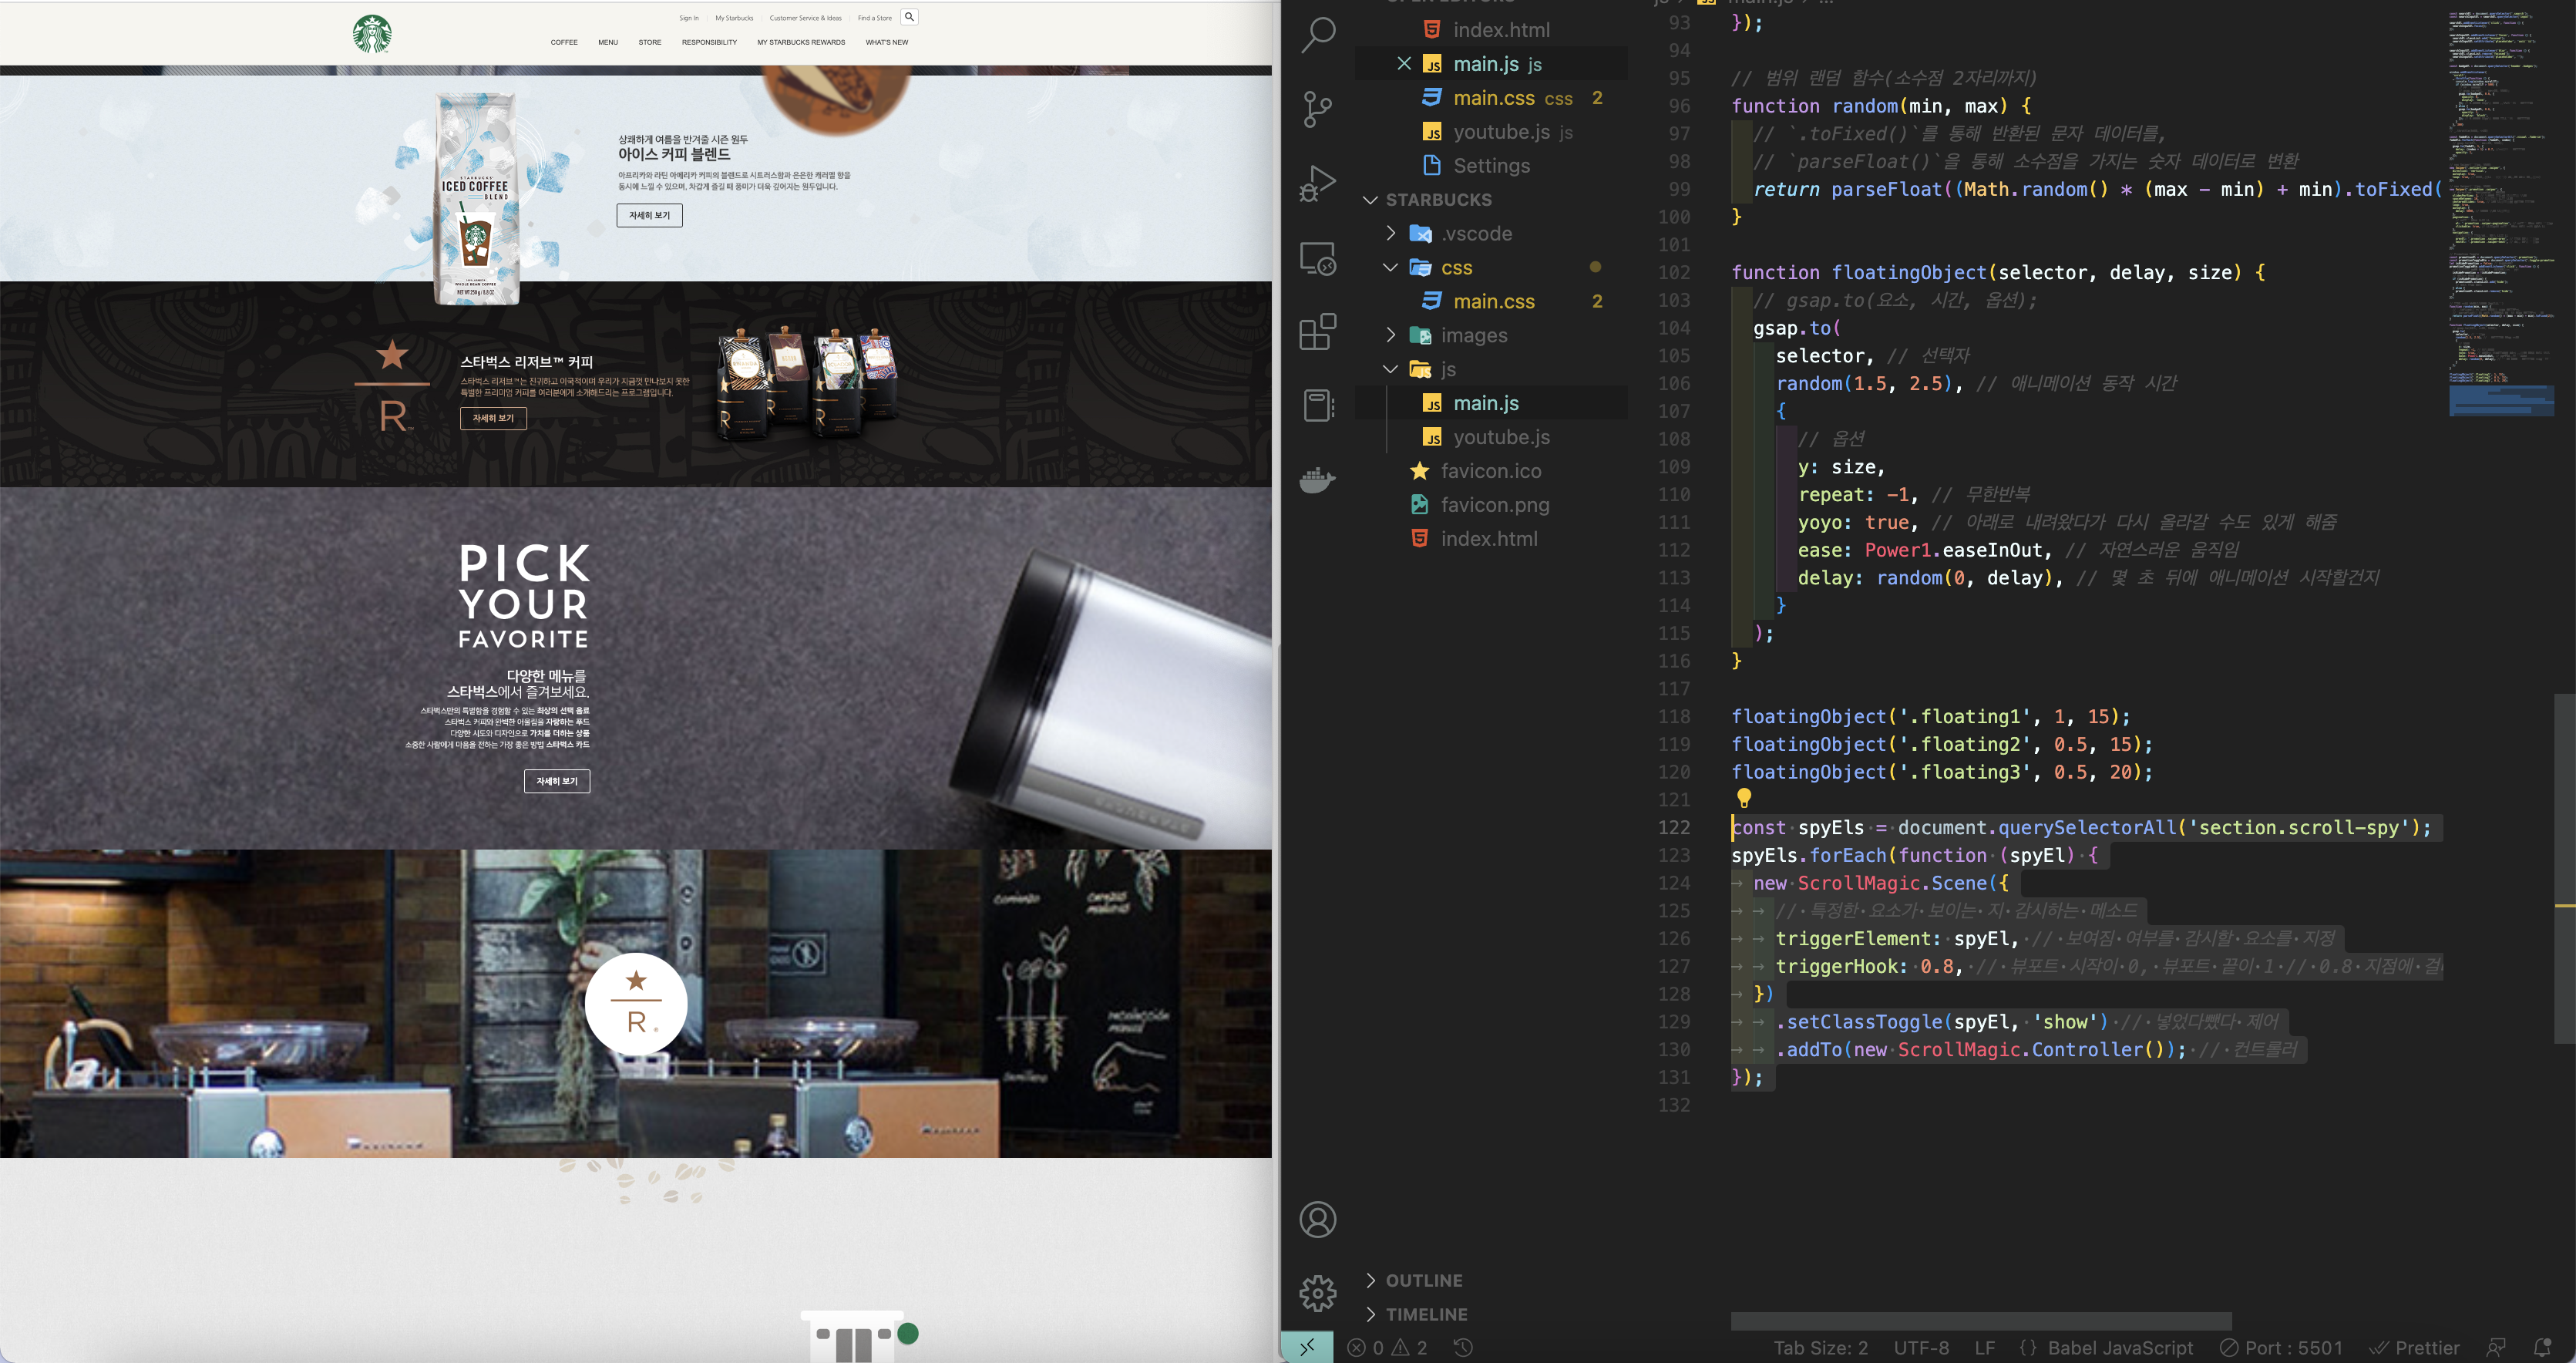Viewport: 2576px width, 1363px height.
Task: Open the Source Control view
Action: click(1317, 109)
